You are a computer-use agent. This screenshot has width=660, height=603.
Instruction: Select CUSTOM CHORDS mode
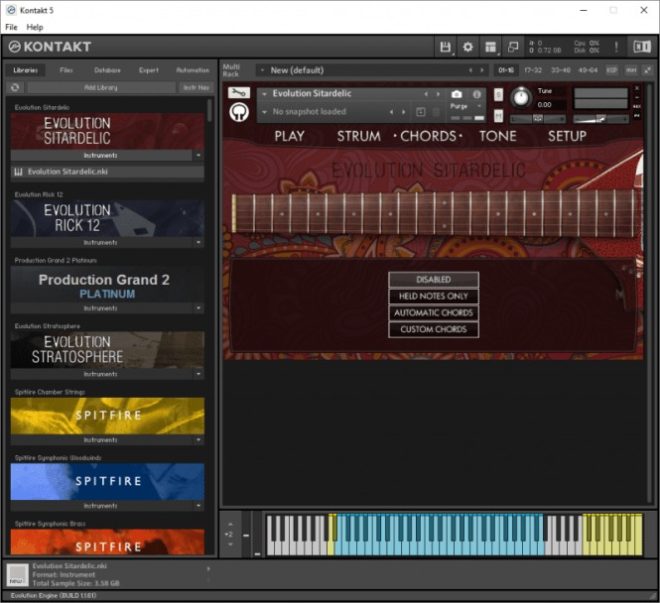click(434, 329)
